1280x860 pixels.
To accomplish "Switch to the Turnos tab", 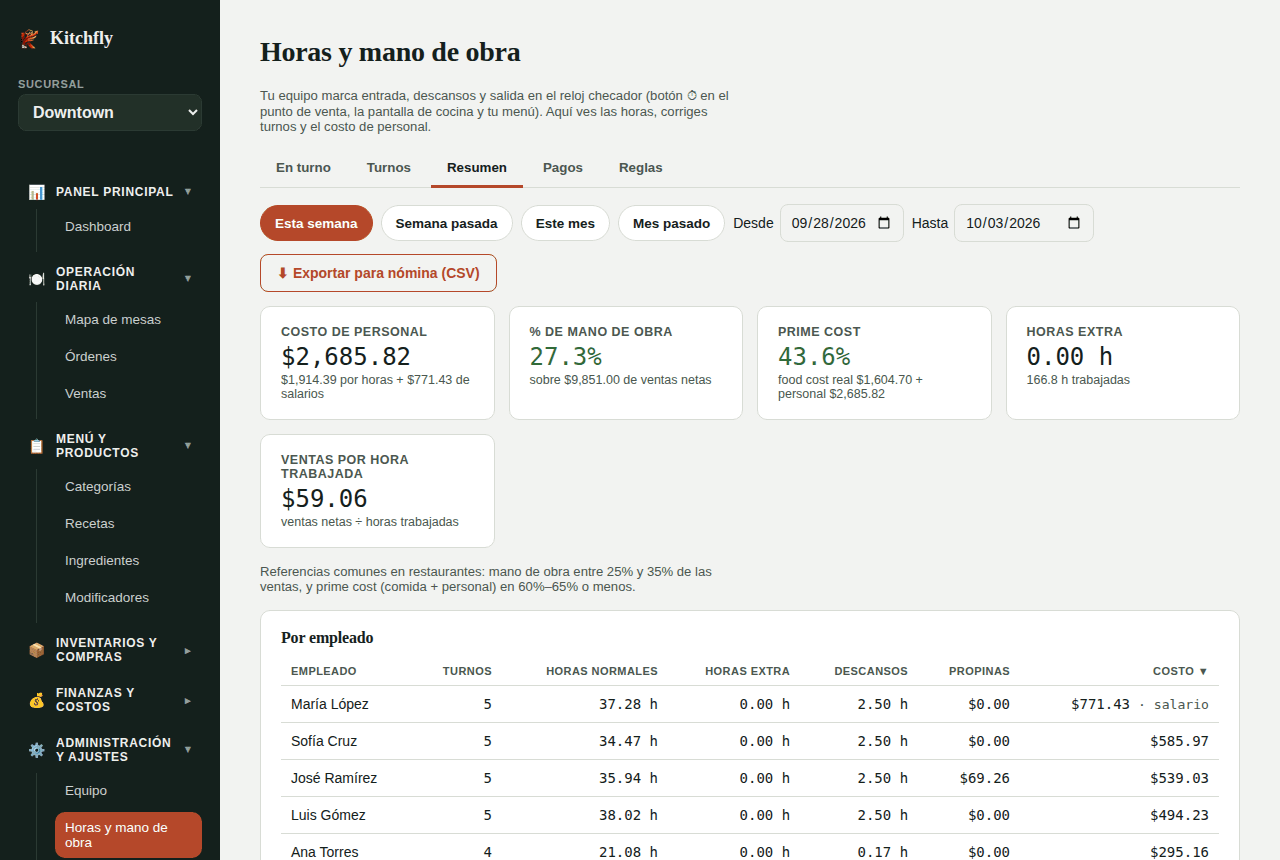I will tap(389, 168).
